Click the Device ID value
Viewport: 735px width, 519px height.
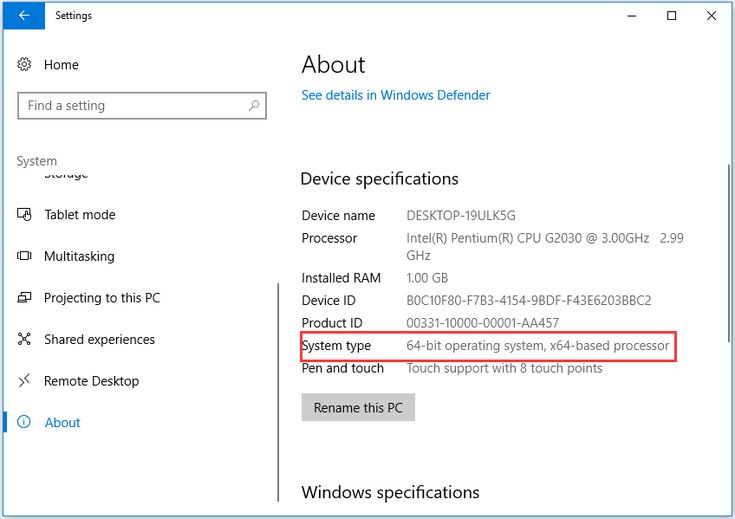tap(528, 301)
